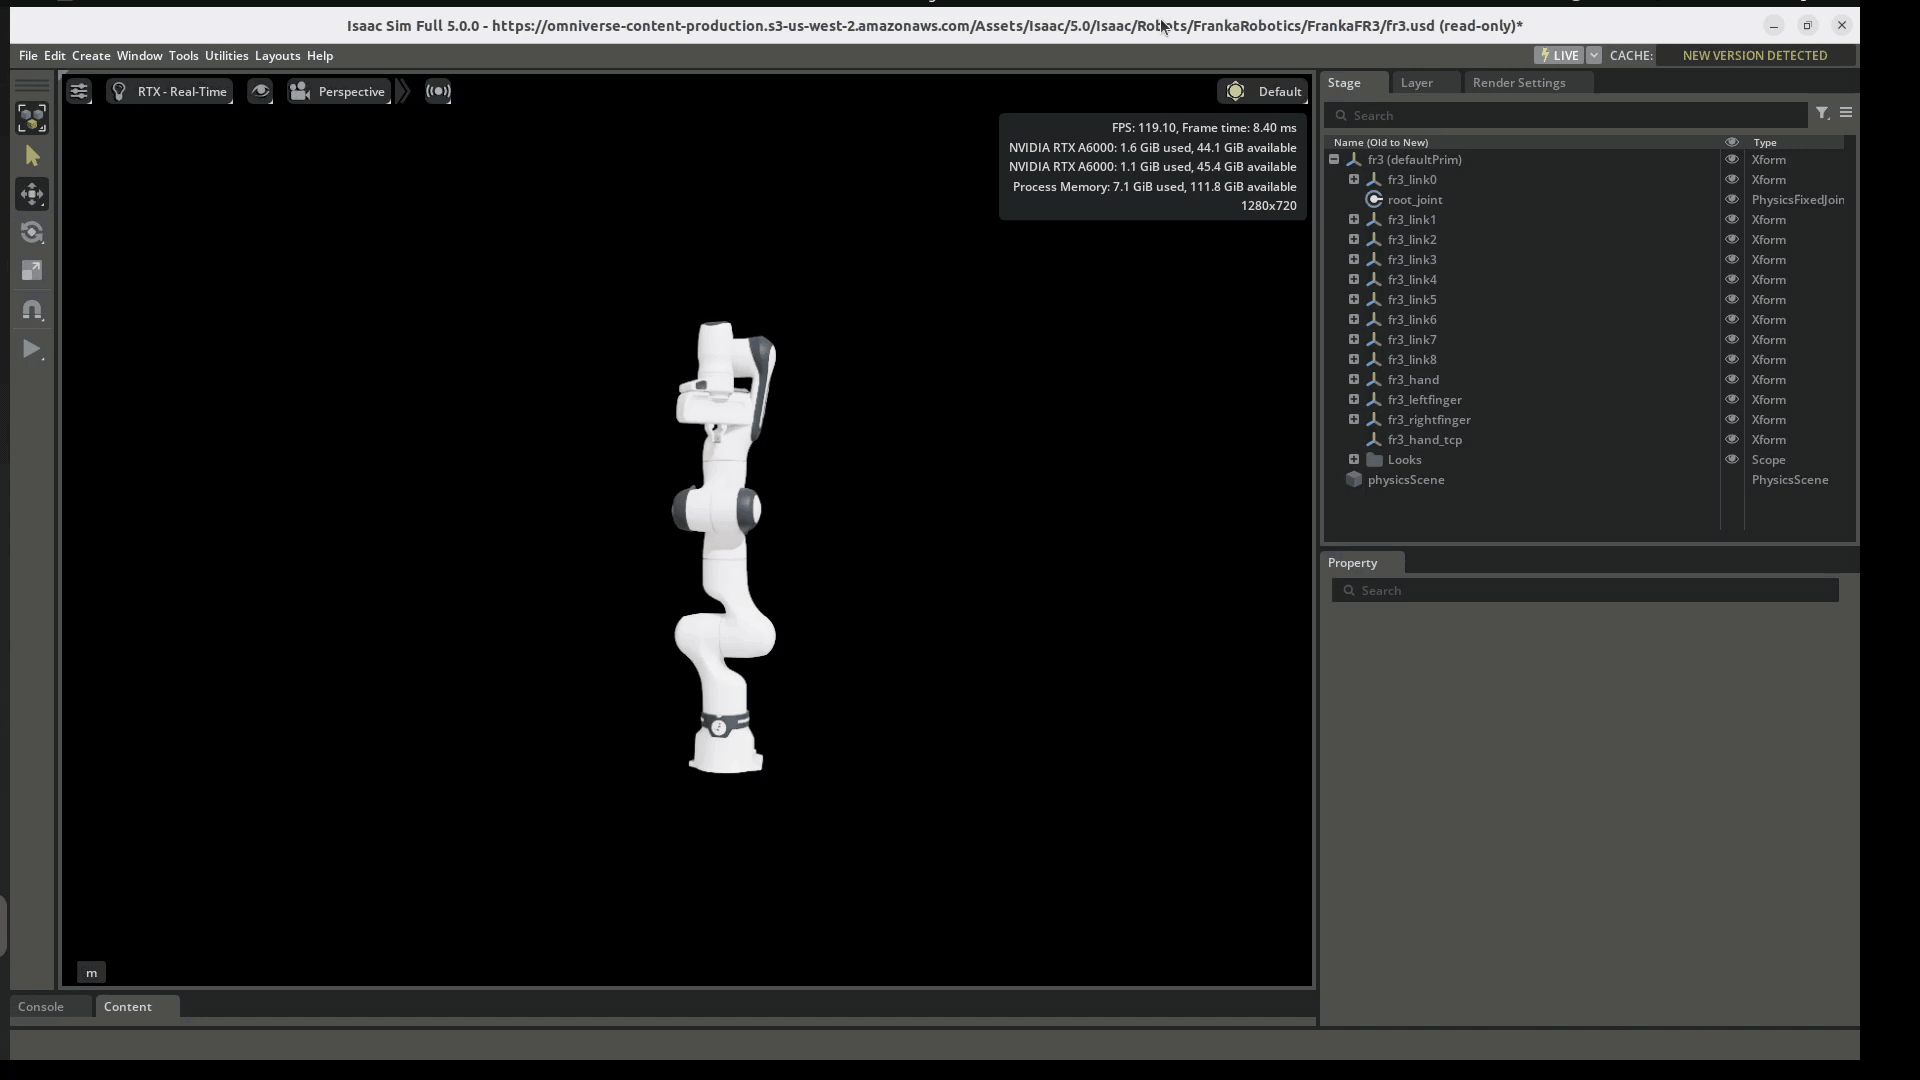Expand the fr3_link4 node
1920x1080 pixels.
pos(1354,279)
